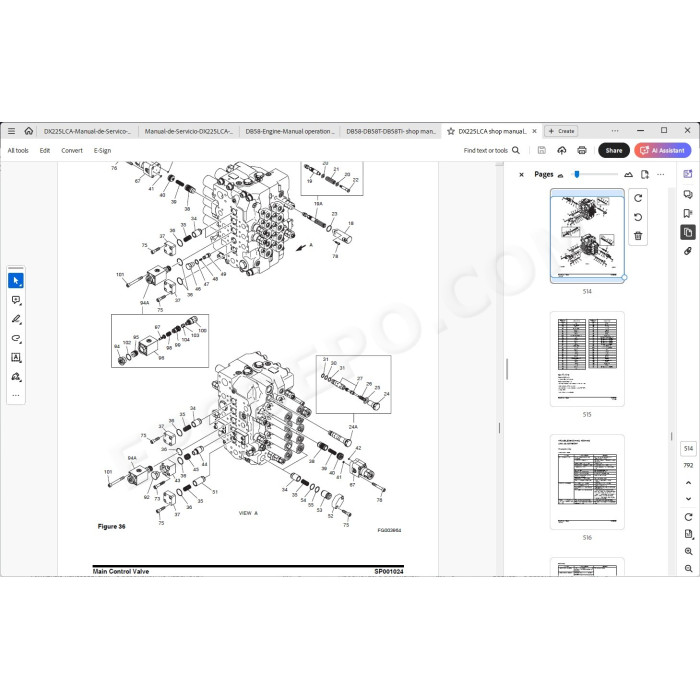Select the Sign stamp tool
The width and height of the screenshot is (700, 700).
coord(16,377)
